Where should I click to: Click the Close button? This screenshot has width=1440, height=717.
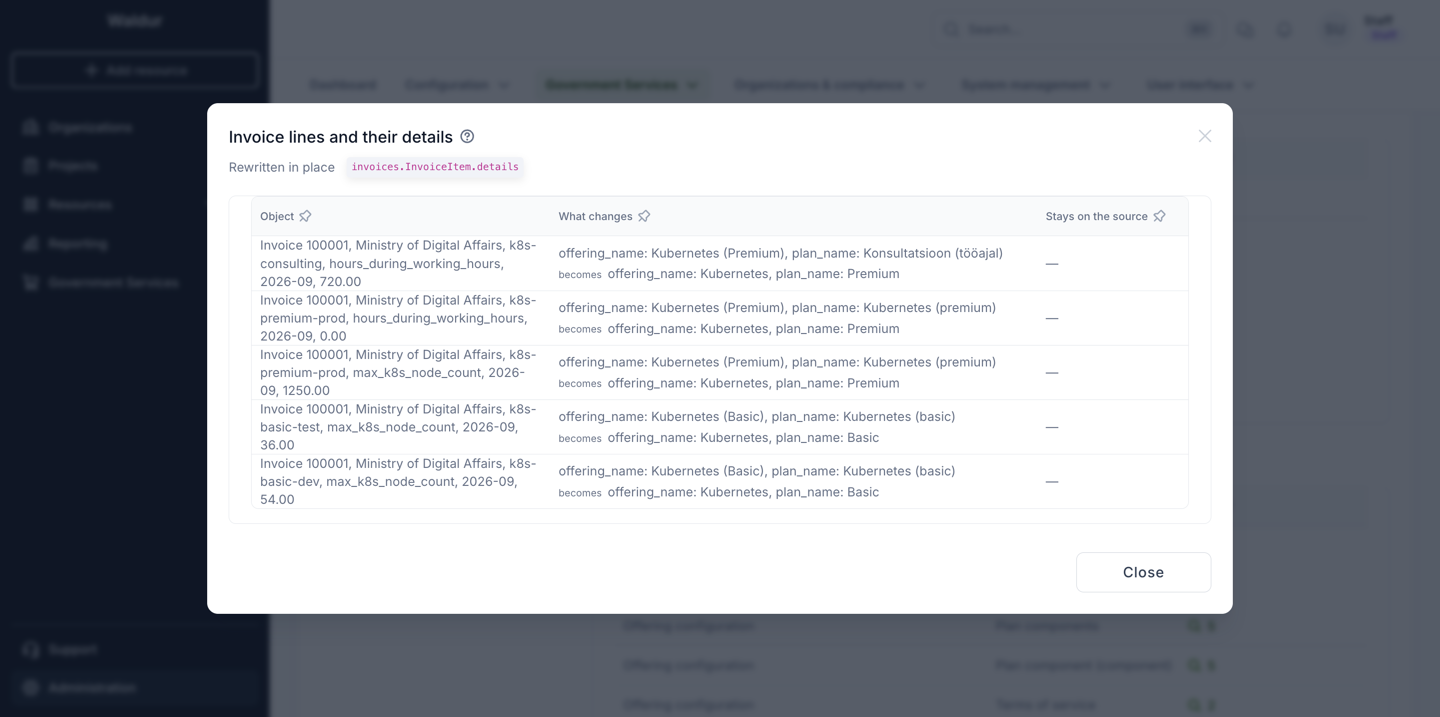(1143, 572)
